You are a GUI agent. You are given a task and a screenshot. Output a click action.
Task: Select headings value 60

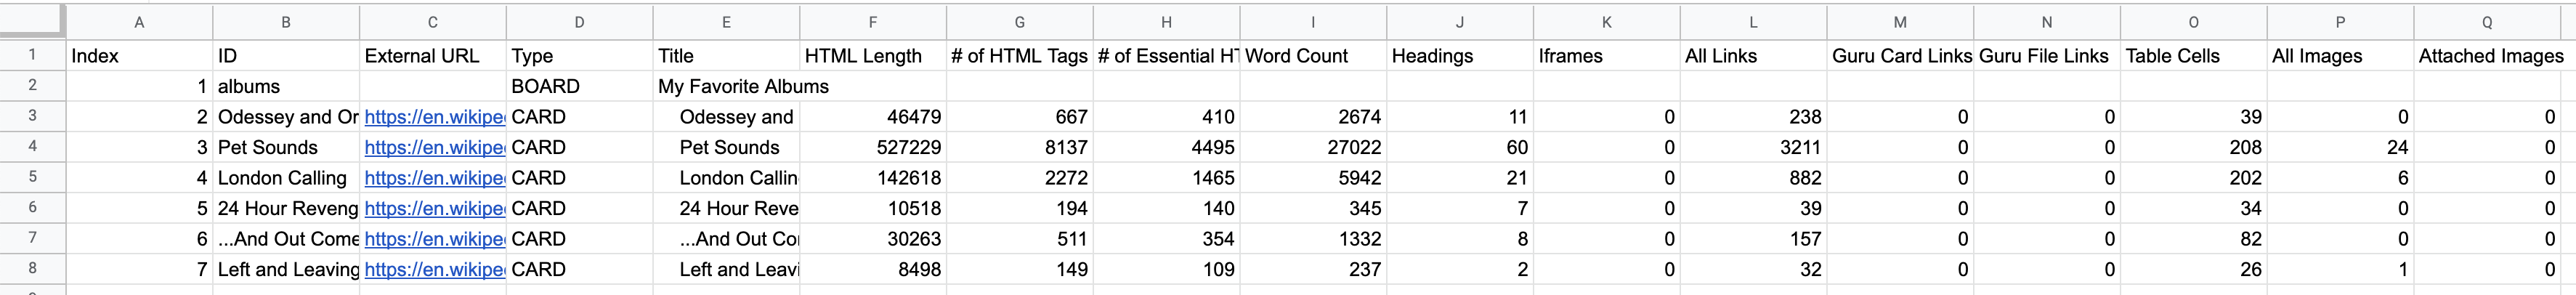[1460, 147]
